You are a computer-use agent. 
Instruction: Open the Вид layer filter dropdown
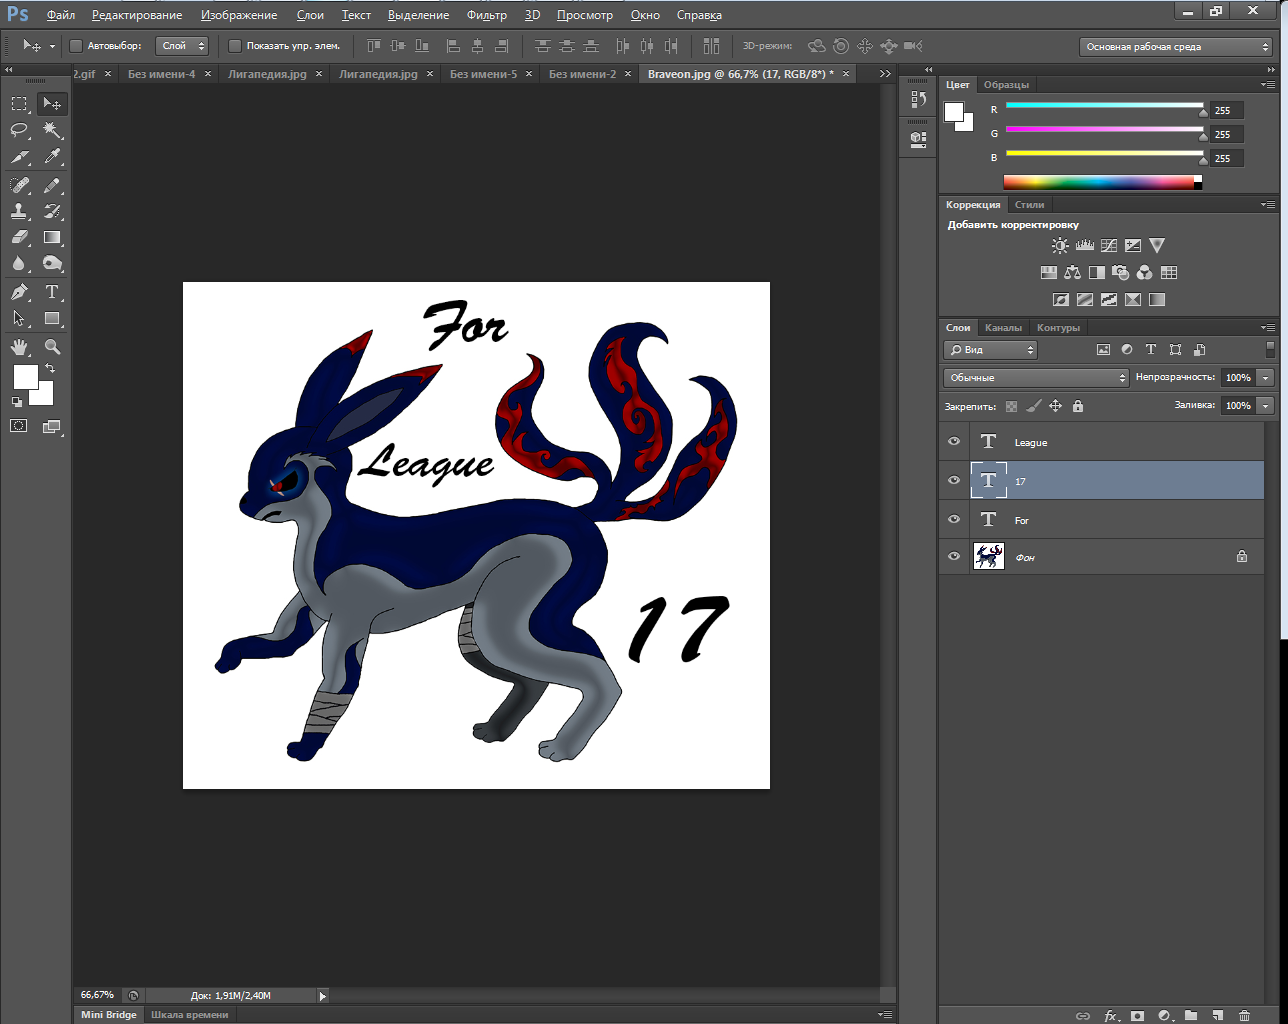(x=990, y=350)
